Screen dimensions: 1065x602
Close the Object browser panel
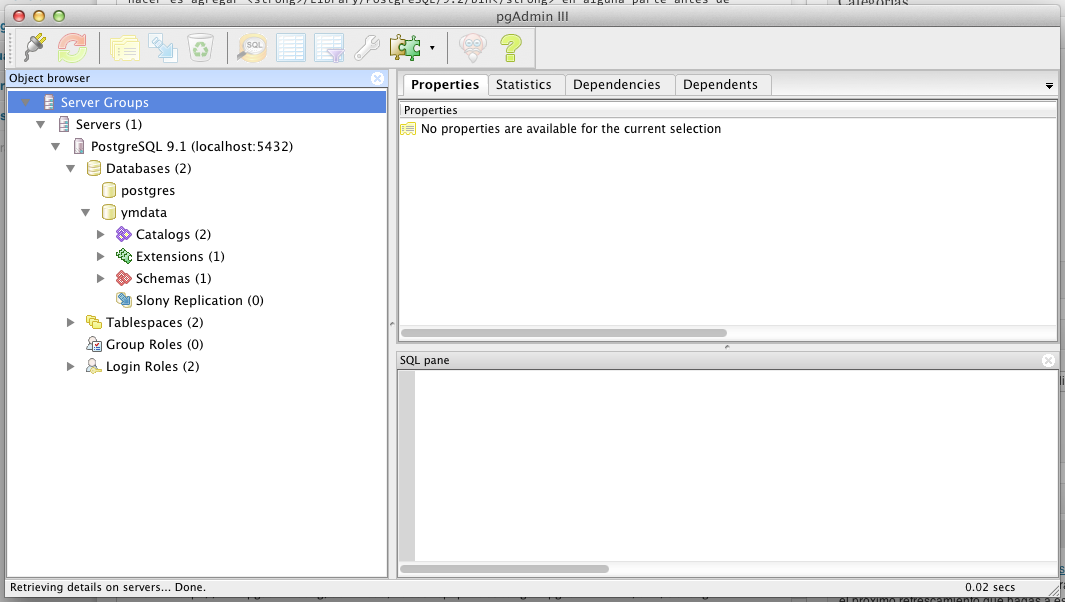[x=377, y=78]
